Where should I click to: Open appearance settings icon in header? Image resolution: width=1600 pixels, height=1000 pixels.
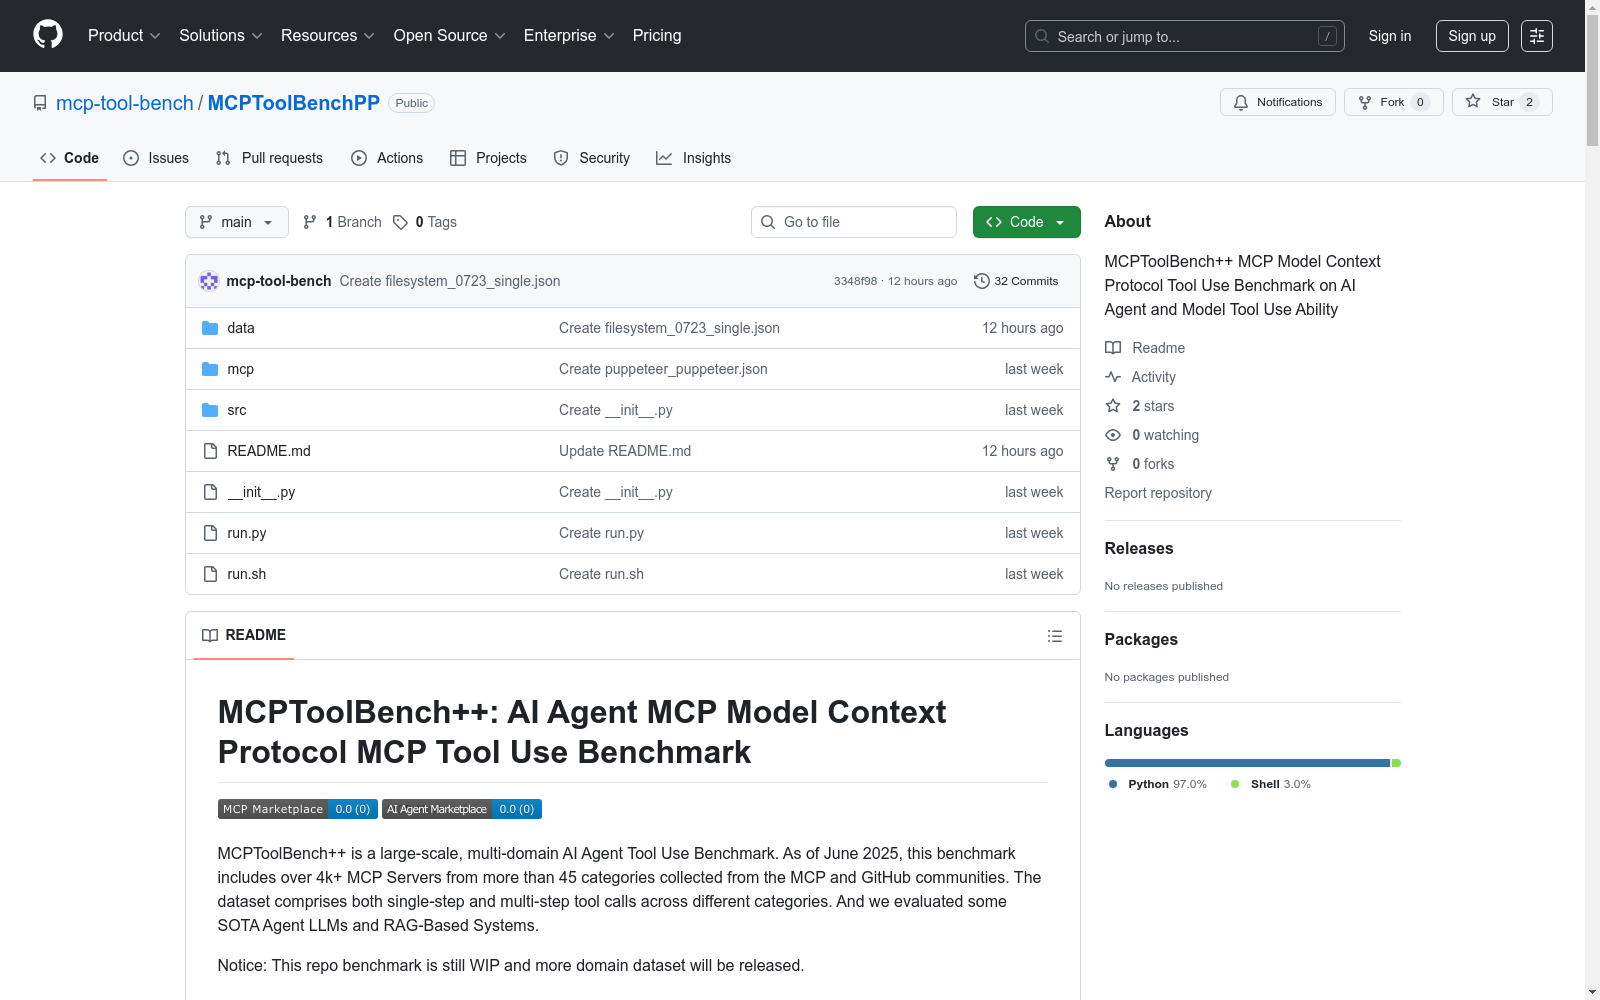1537,36
